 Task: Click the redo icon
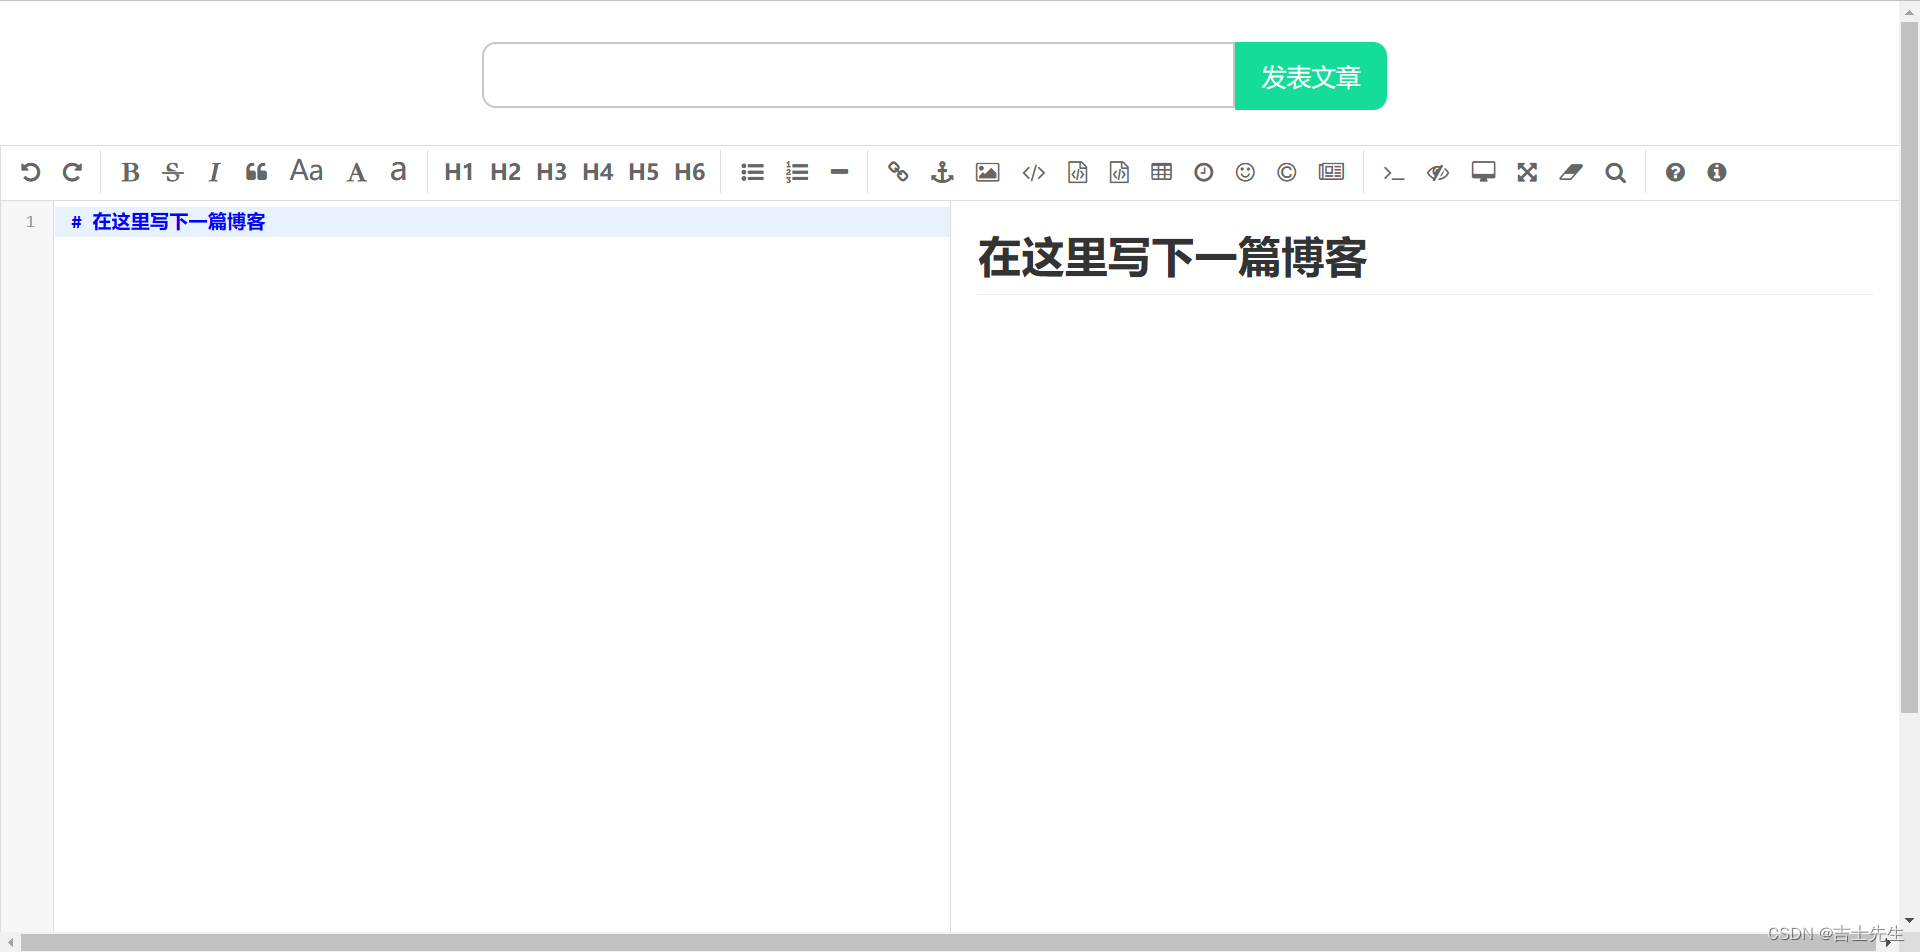coord(72,172)
